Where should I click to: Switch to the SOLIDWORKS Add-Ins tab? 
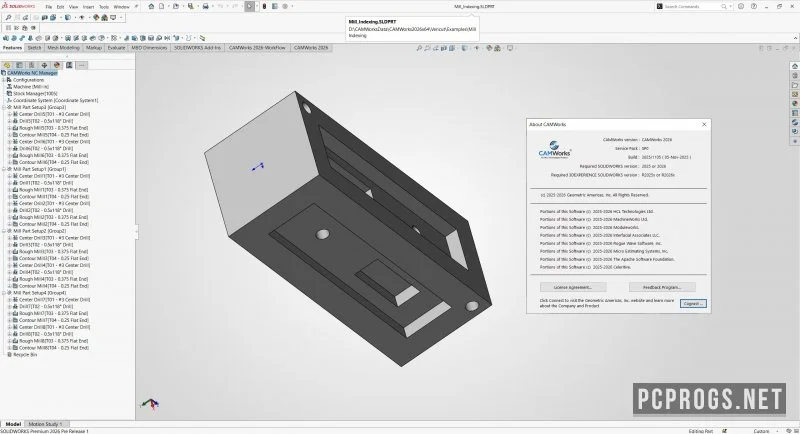(197, 48)
